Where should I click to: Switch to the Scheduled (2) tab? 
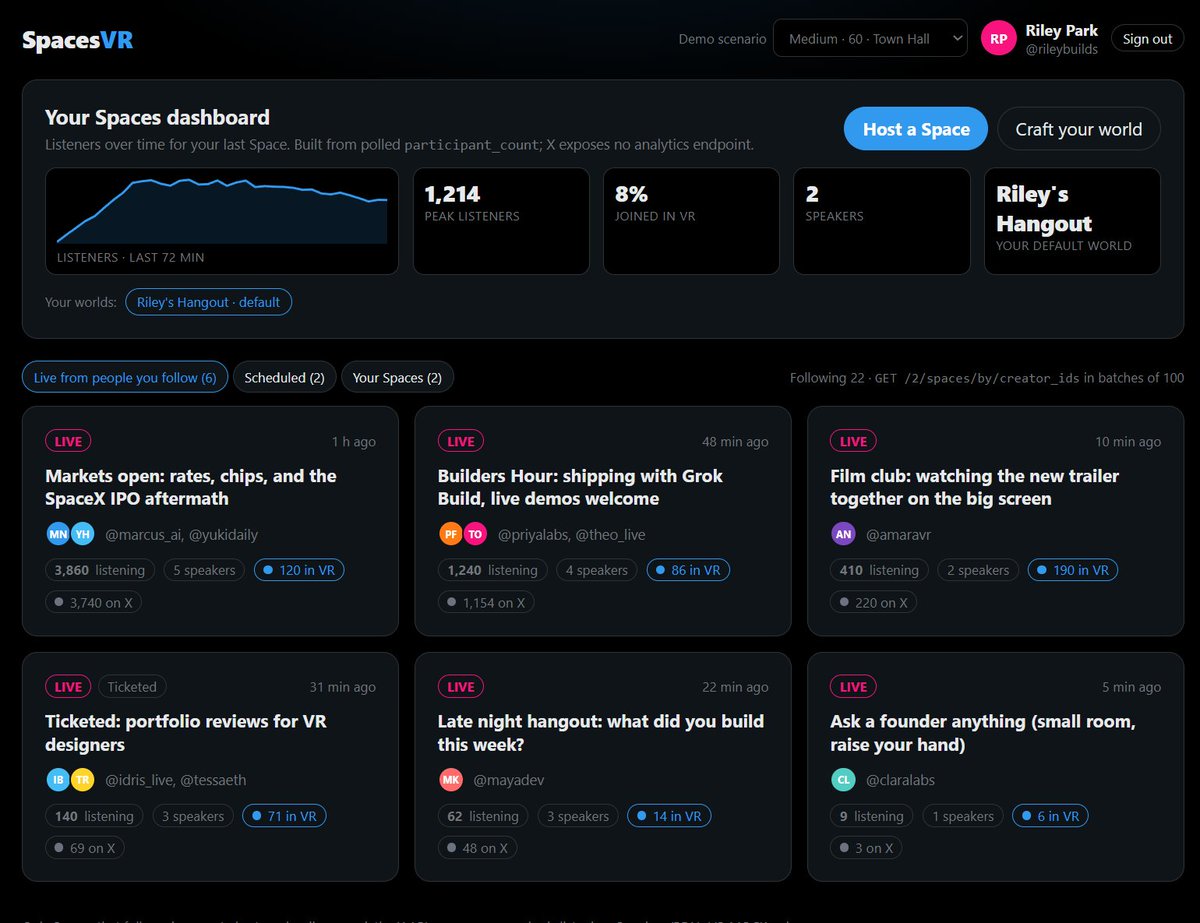coord(285,377)
